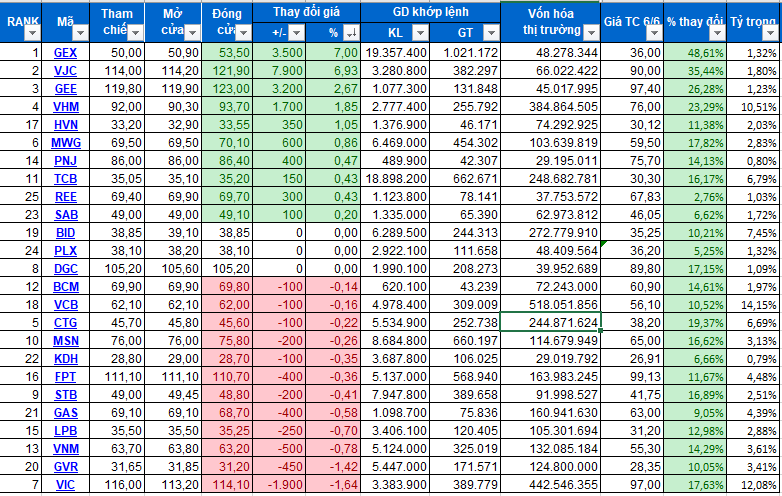782x496 pixels.
Task: Open the GEE ticker link
Action: coord(65,89)
